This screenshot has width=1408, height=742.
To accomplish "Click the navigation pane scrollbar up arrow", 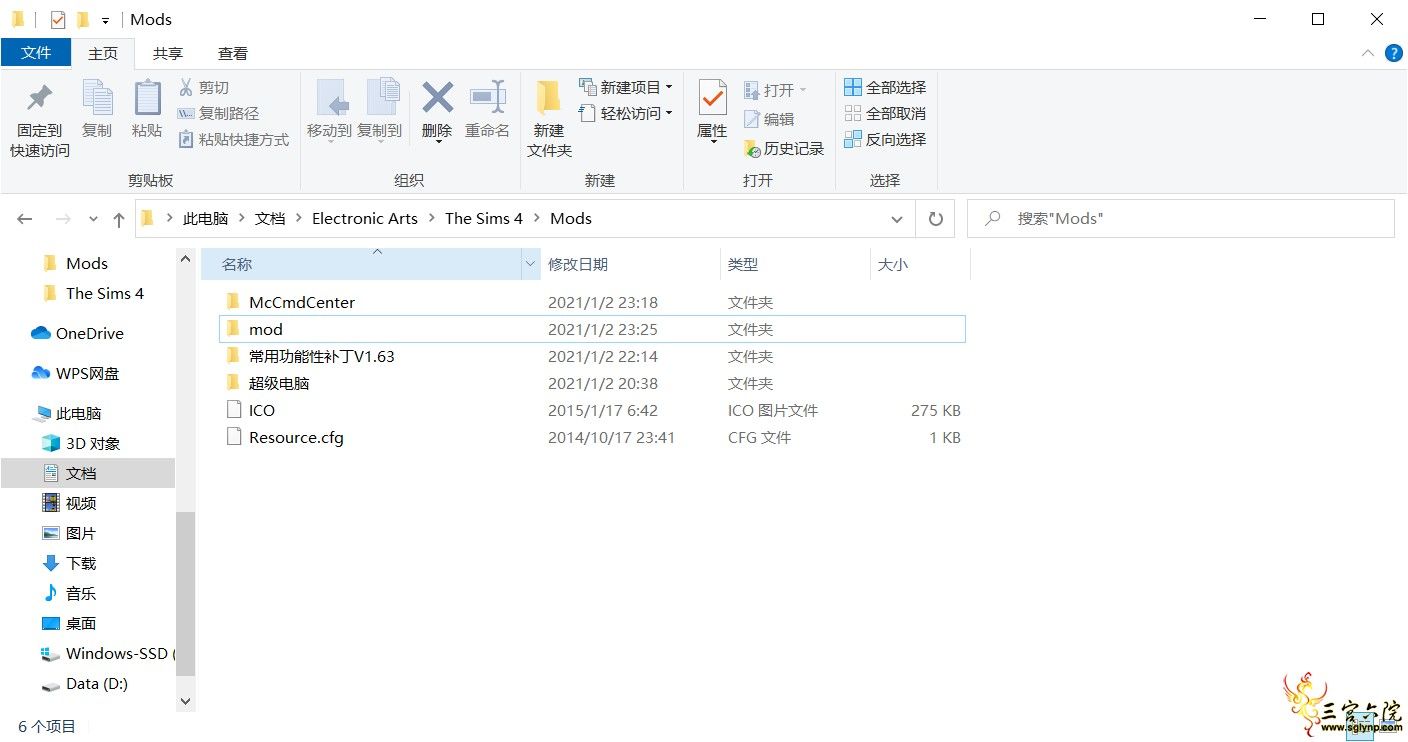I will pyautogui.click(x=185, y=258).
